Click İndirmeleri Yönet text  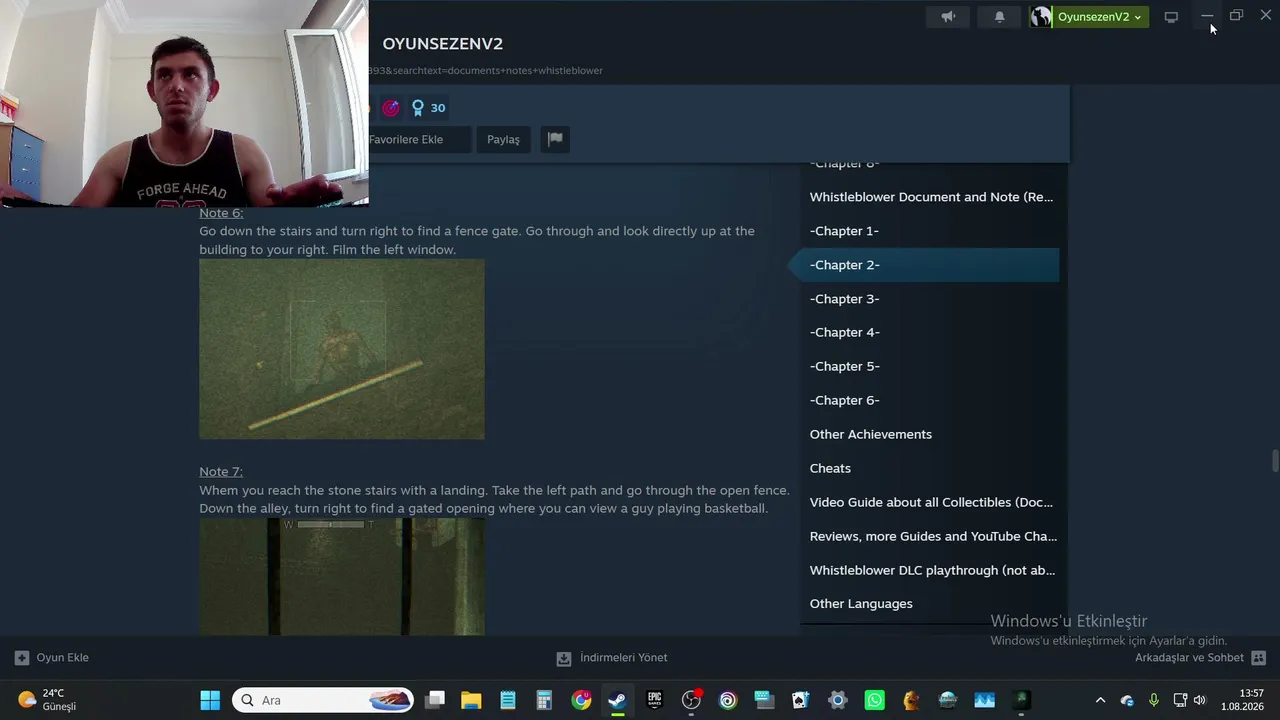624,658
